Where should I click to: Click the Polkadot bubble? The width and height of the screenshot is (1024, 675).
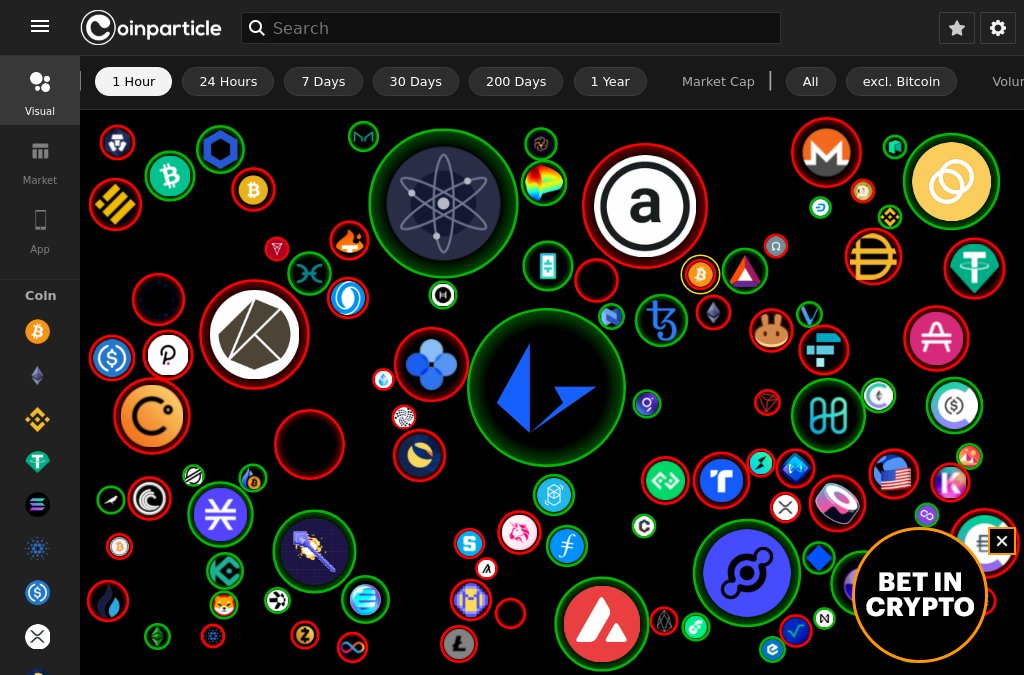point(168,355)
